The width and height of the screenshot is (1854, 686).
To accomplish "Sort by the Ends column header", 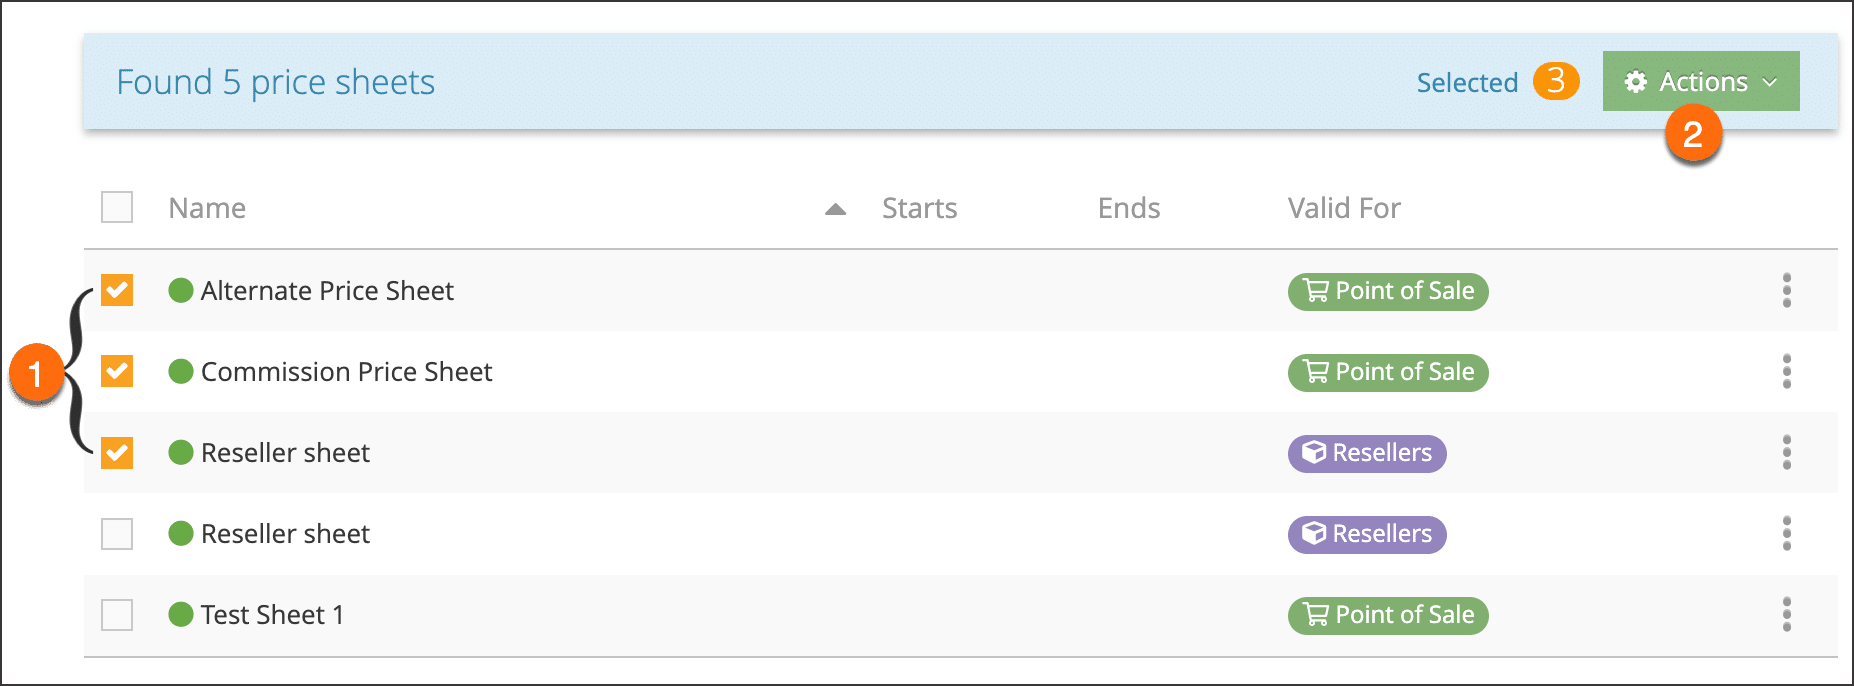I will pos(1128,208).
